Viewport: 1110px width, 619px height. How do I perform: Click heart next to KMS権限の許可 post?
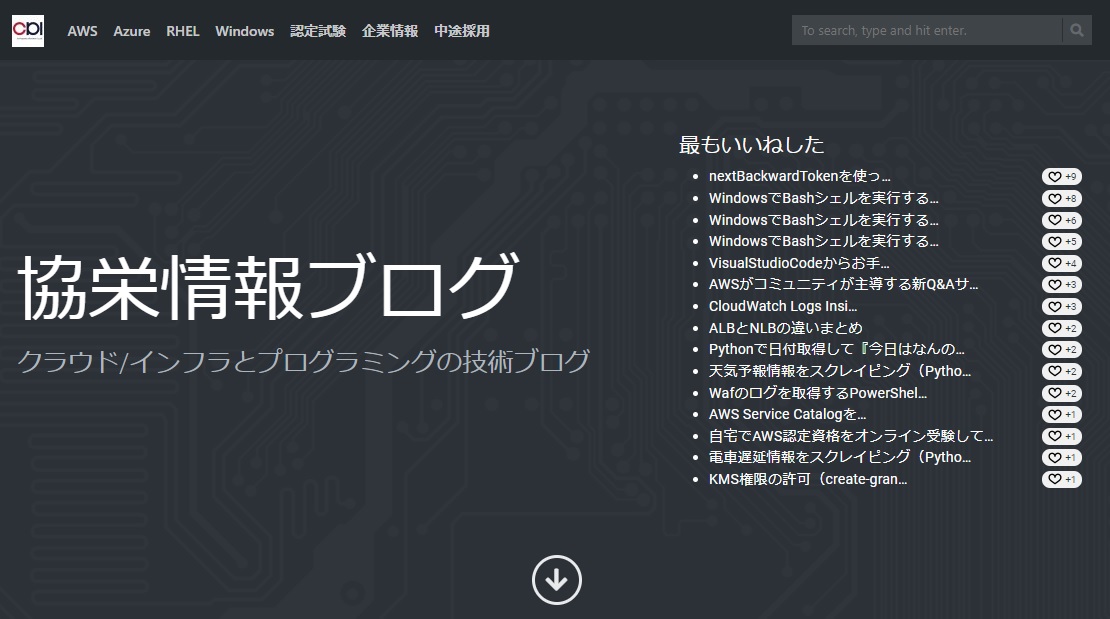tap(1061, 480)
